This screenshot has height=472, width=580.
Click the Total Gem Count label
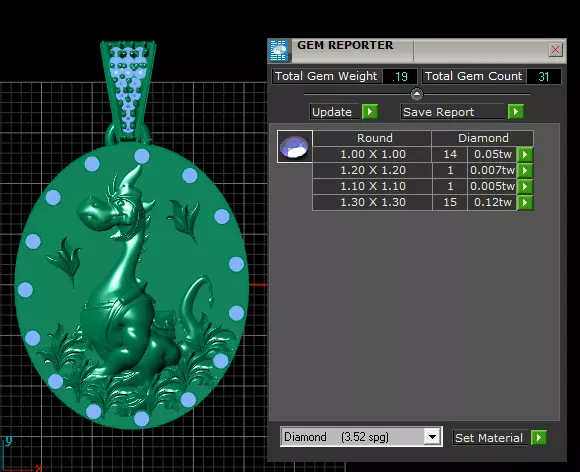473,76
